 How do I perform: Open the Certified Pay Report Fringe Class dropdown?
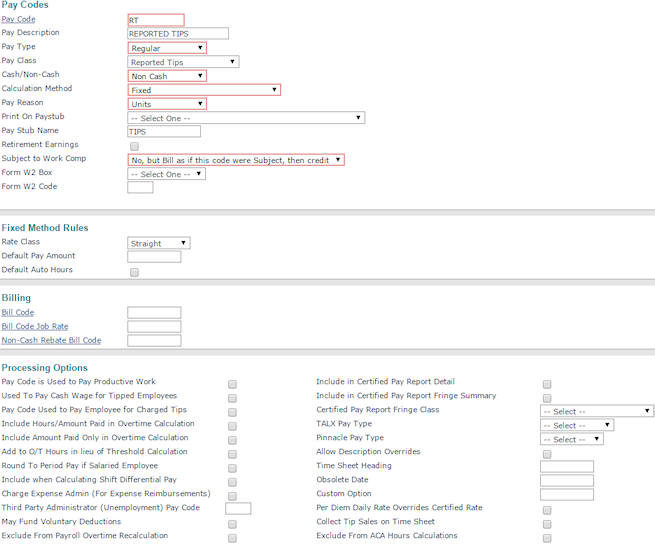click(x=596, y=411)
